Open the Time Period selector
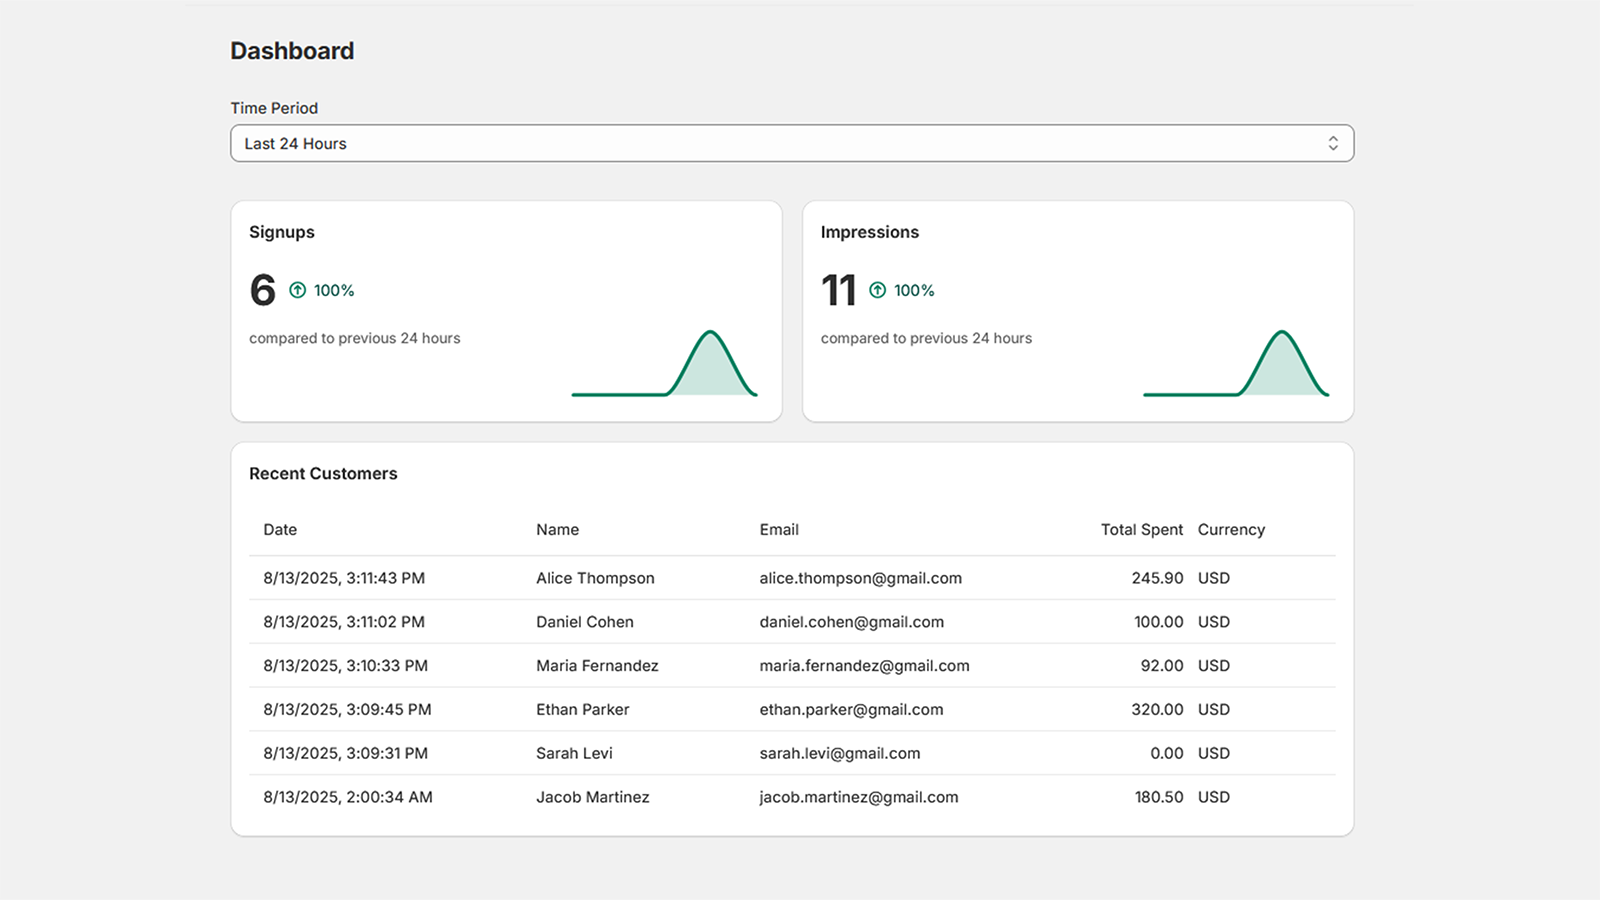The height and width of the screenshot is (900, 1600). [x=792, y=143]
